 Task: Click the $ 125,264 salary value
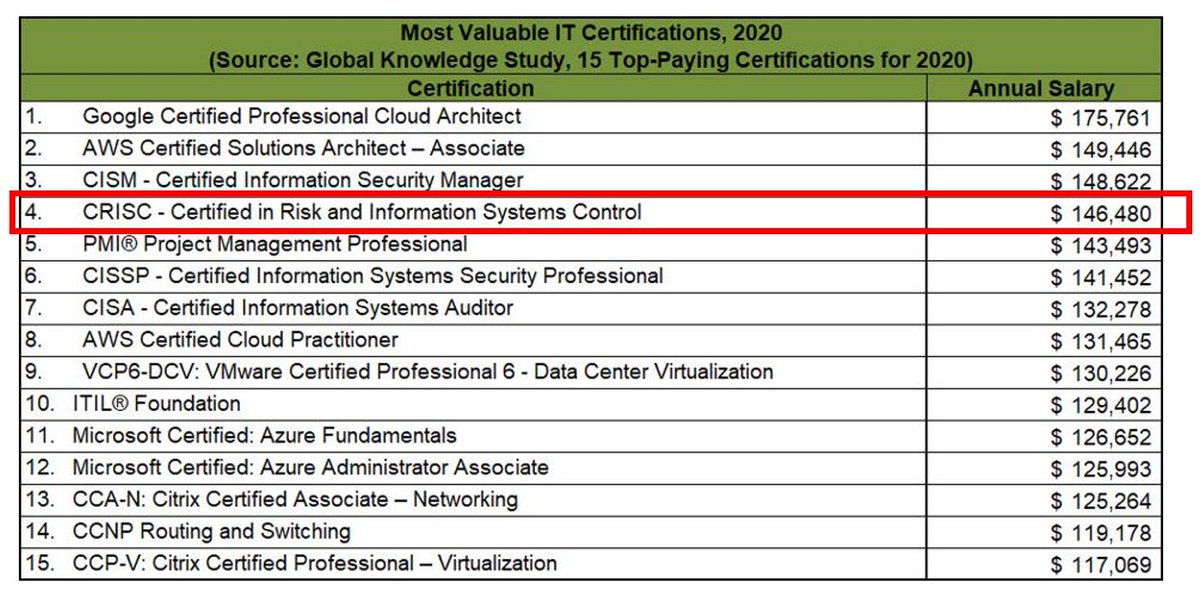pos(1101,502)
